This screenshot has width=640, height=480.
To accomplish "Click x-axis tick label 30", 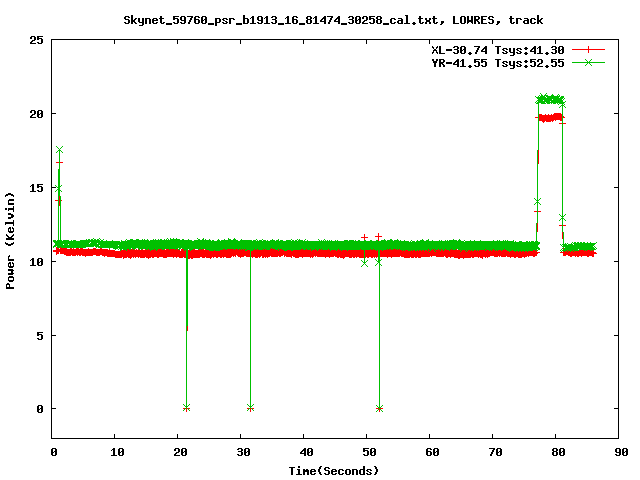I will coord(243,452).
